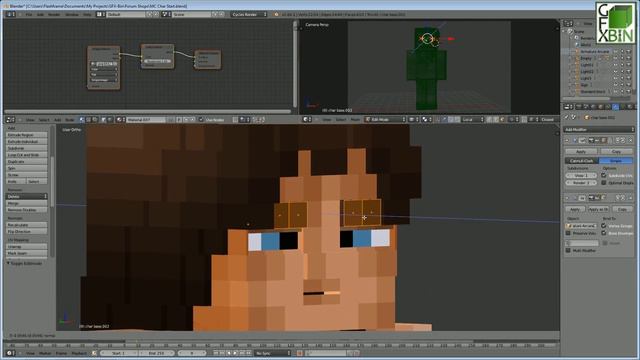640x360 pixels.
Task: Open the Scene selector field
Action: point(191,14)
